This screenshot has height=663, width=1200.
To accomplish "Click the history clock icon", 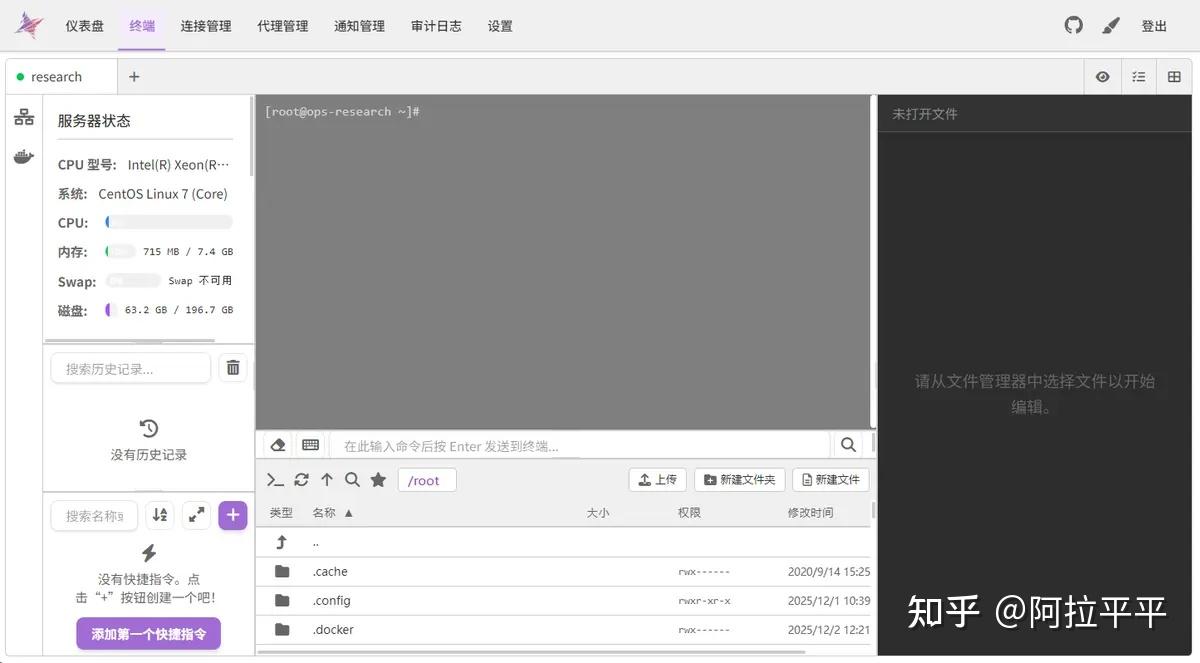I will point(149,428).
